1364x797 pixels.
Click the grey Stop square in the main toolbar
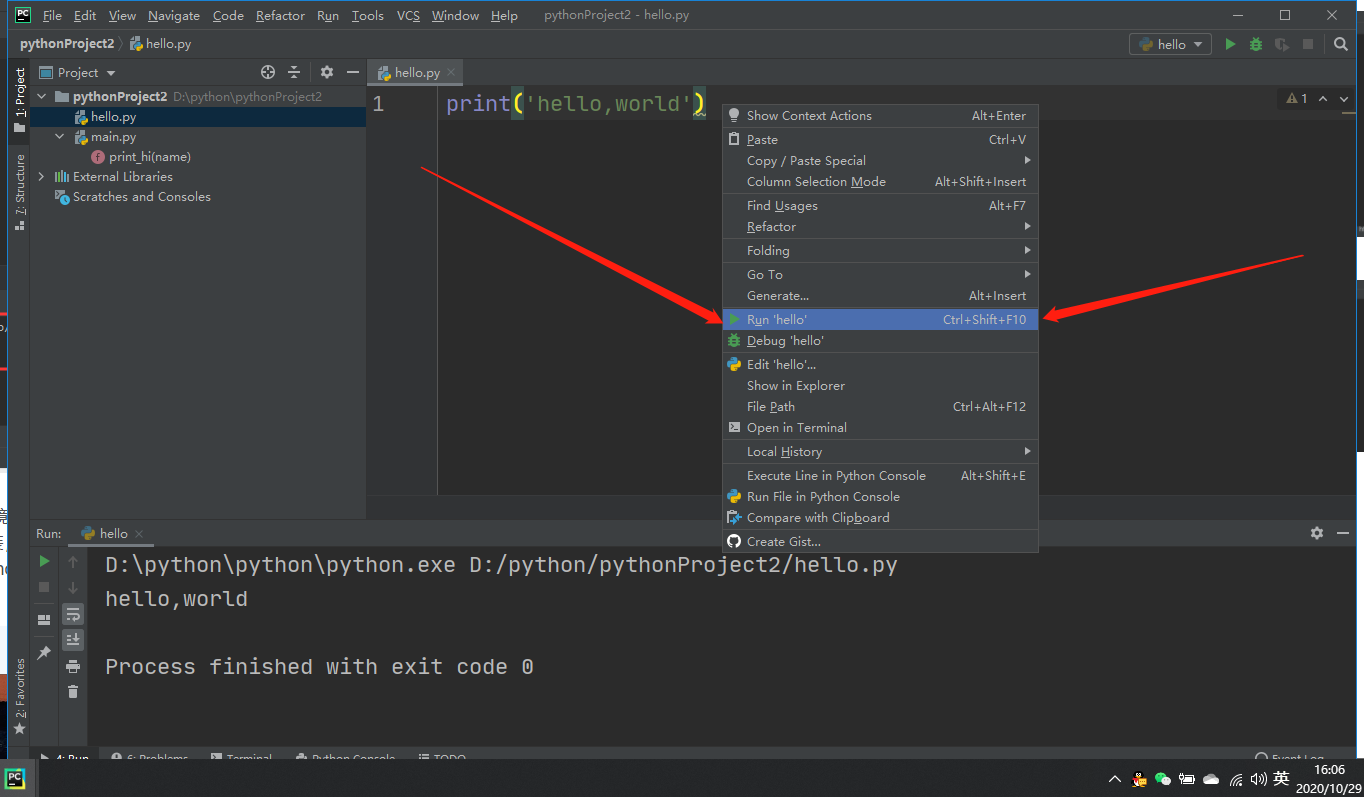(1308, 44)
